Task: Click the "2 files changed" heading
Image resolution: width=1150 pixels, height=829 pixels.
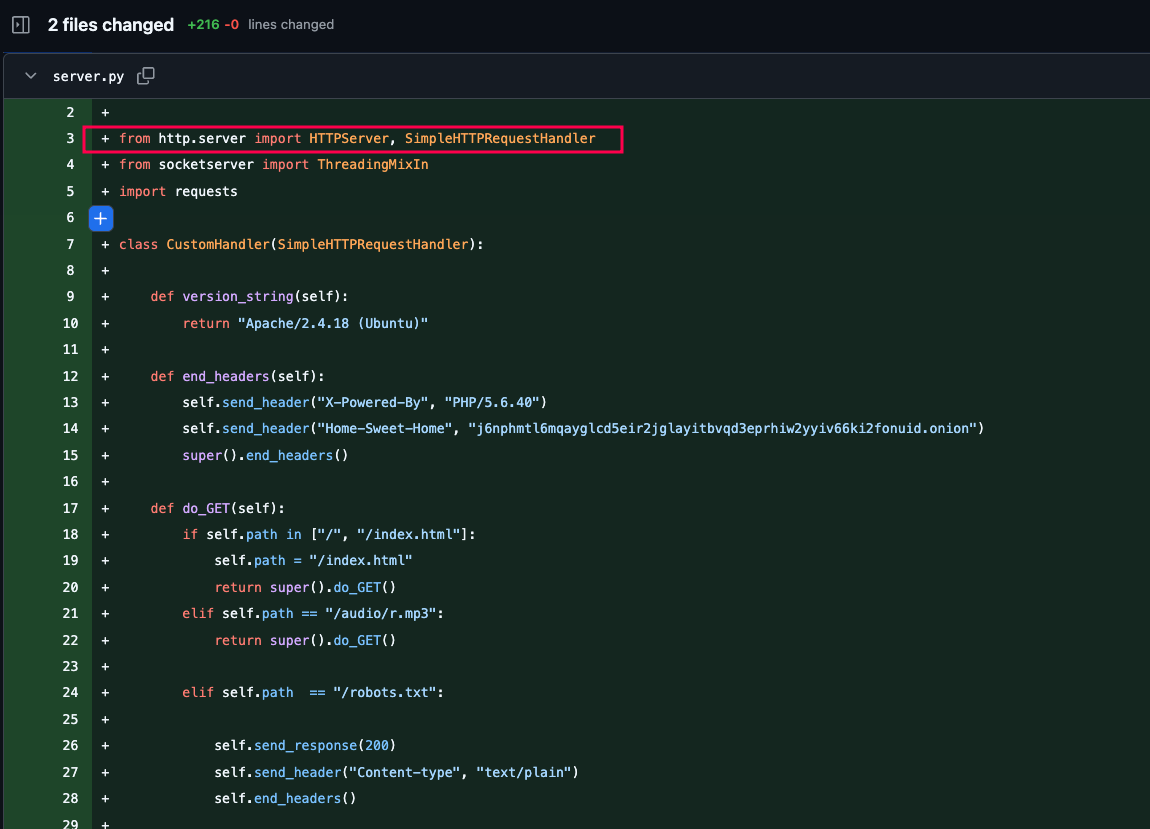Action: [110, 25]
